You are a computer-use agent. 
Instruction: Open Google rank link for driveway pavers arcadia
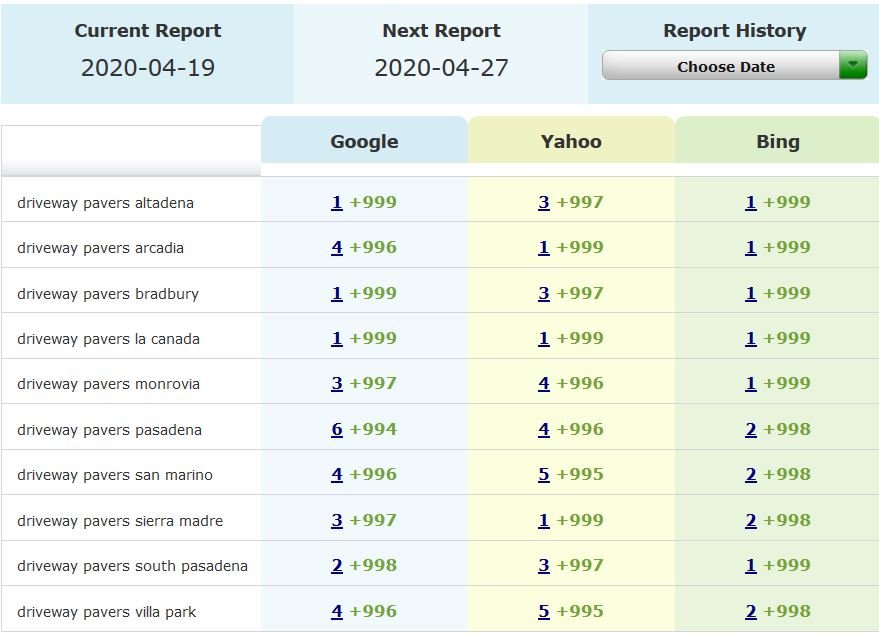click(x=337, y=247)
